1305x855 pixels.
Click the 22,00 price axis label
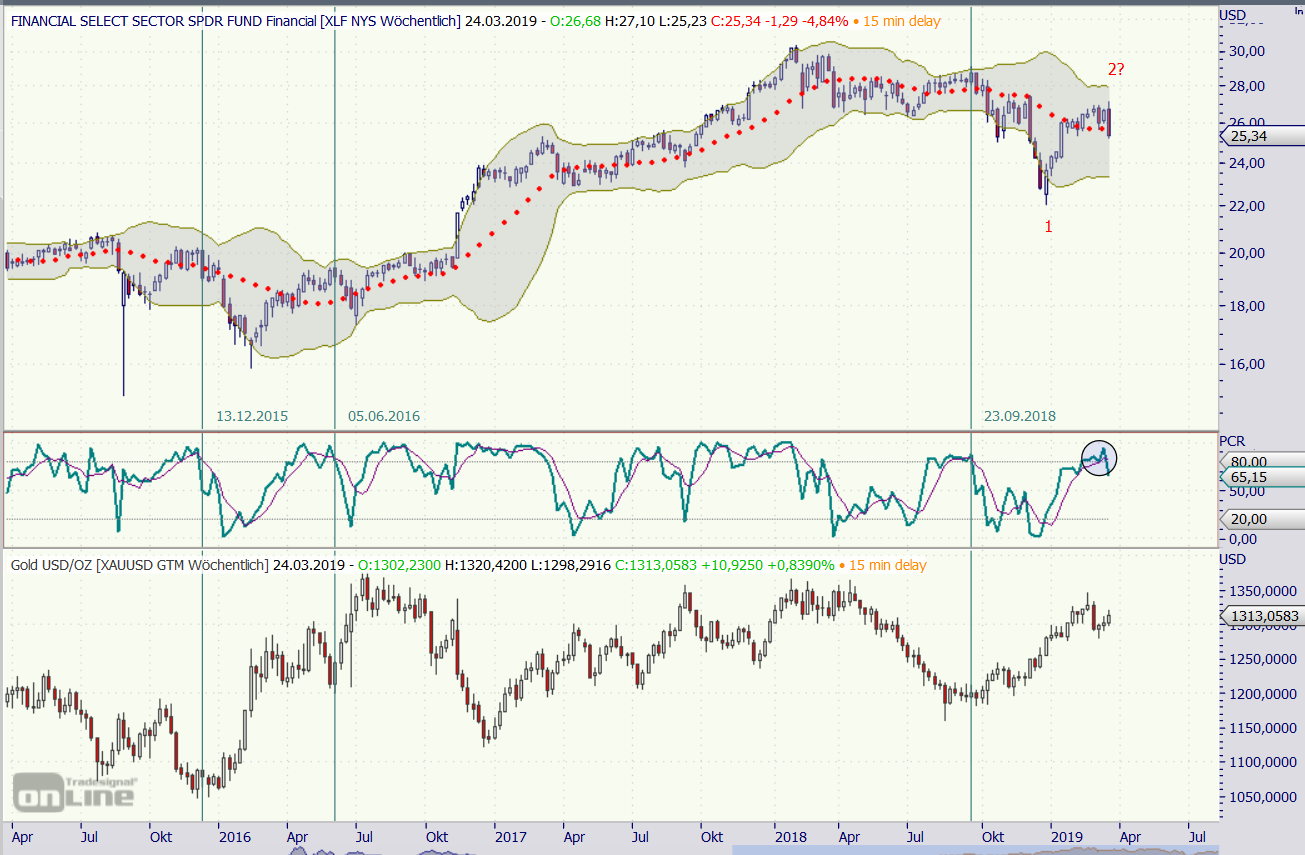[1248, 206]
